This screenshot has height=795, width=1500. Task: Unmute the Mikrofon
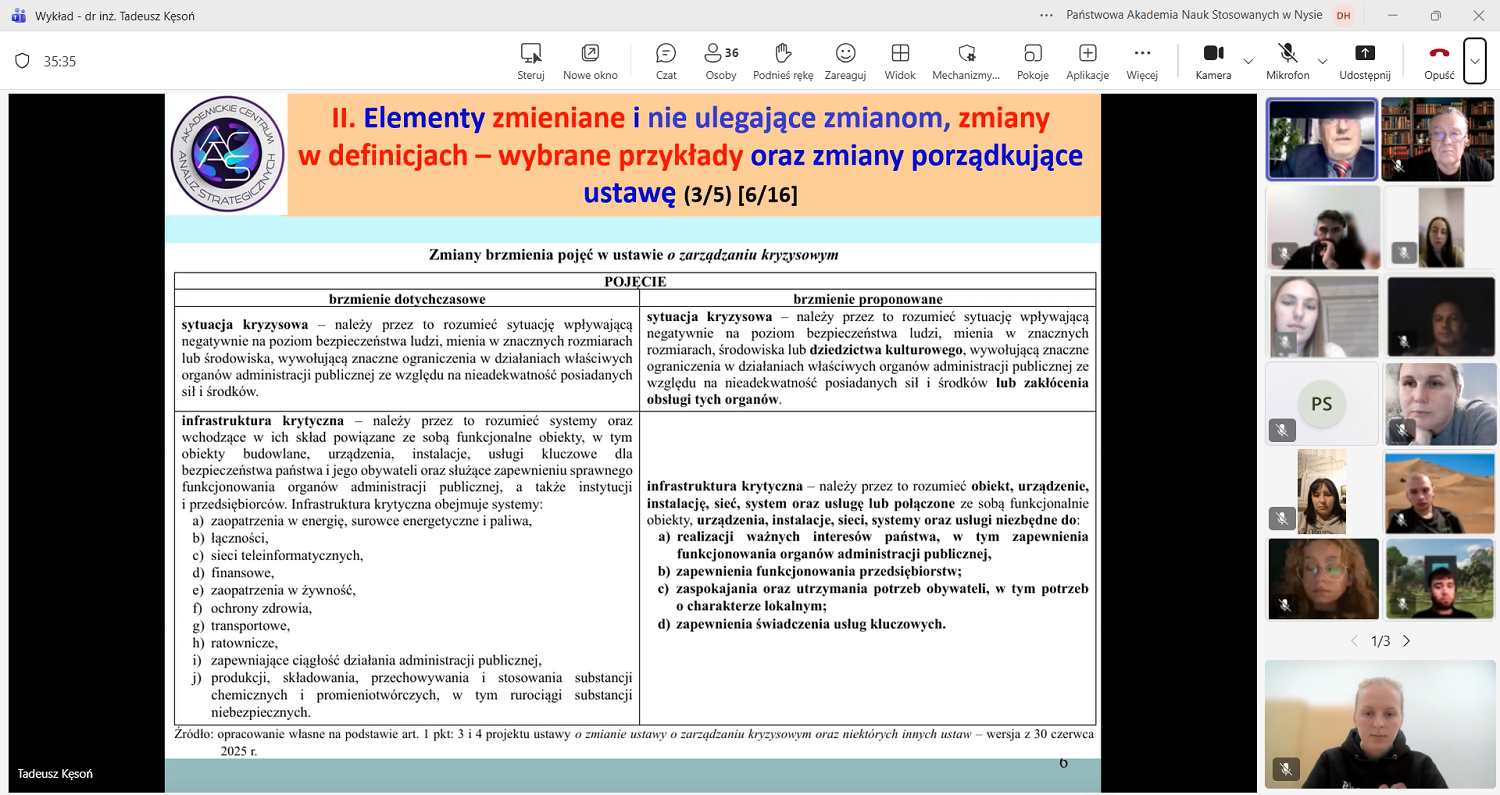tap(1287, 61)
